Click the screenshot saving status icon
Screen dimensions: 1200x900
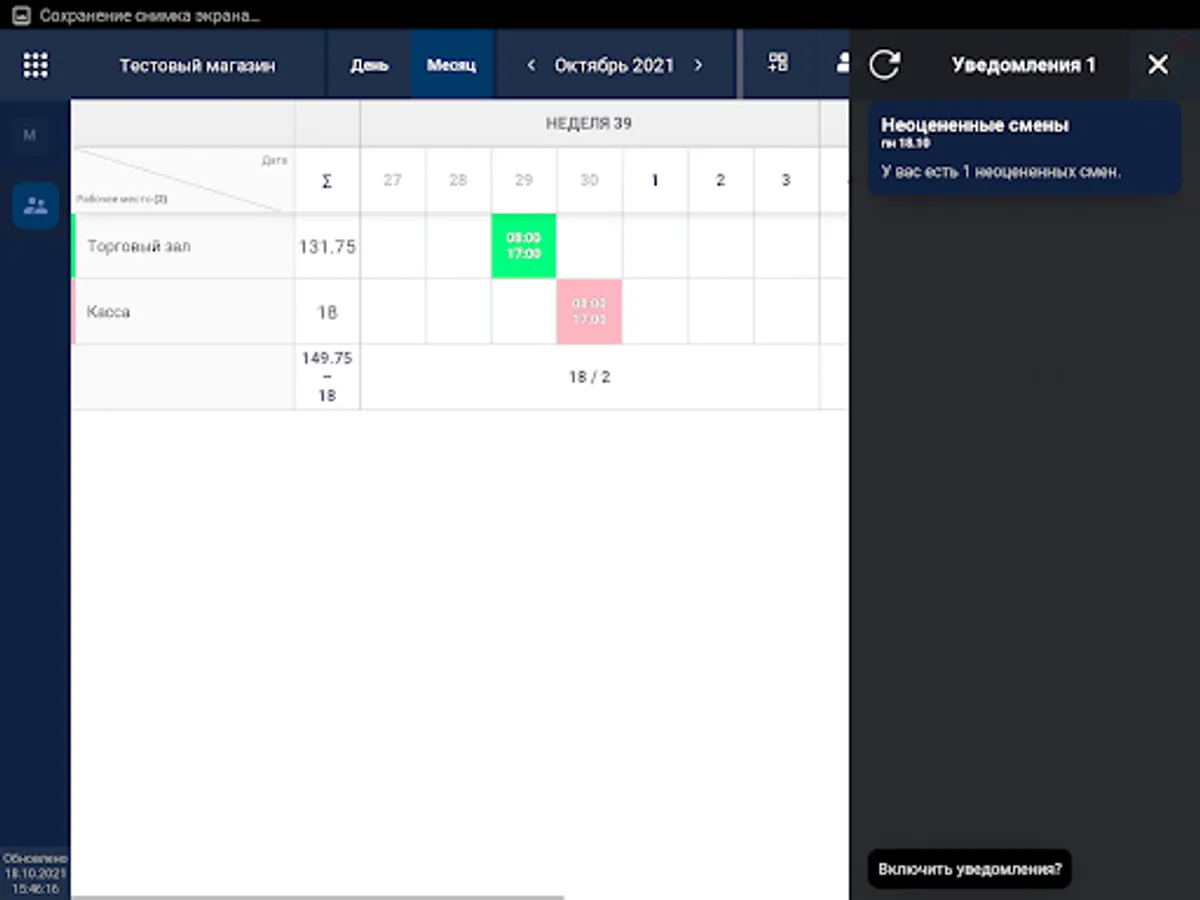click(21, 16)
